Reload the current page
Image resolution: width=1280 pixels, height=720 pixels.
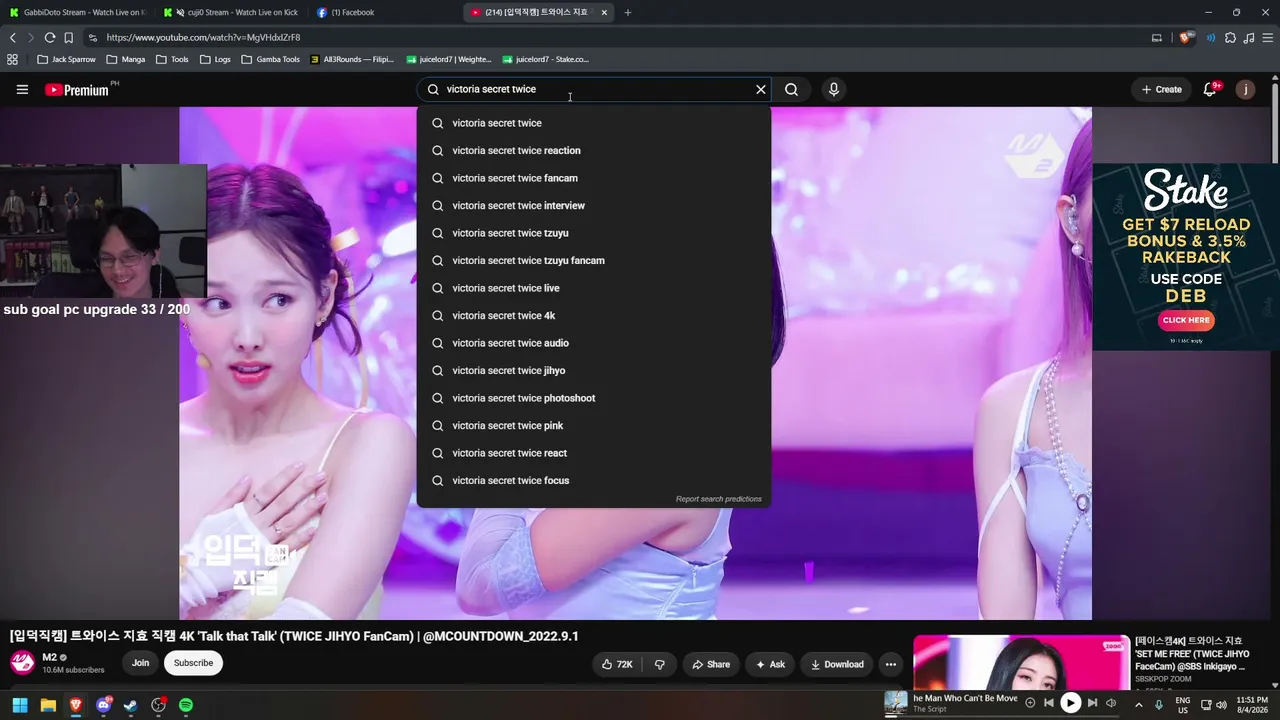(x=50, y=37)
